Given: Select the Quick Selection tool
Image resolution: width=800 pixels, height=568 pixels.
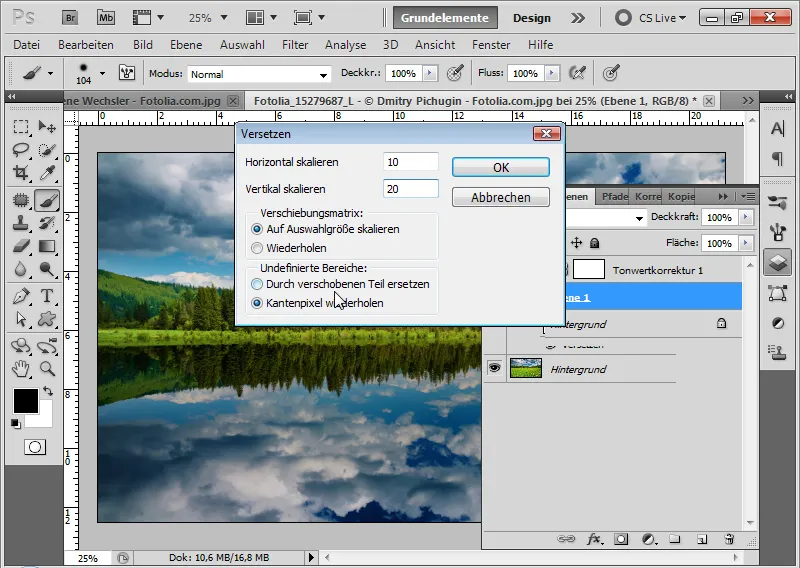Looking at the screenshot, I should pos(47,150).
